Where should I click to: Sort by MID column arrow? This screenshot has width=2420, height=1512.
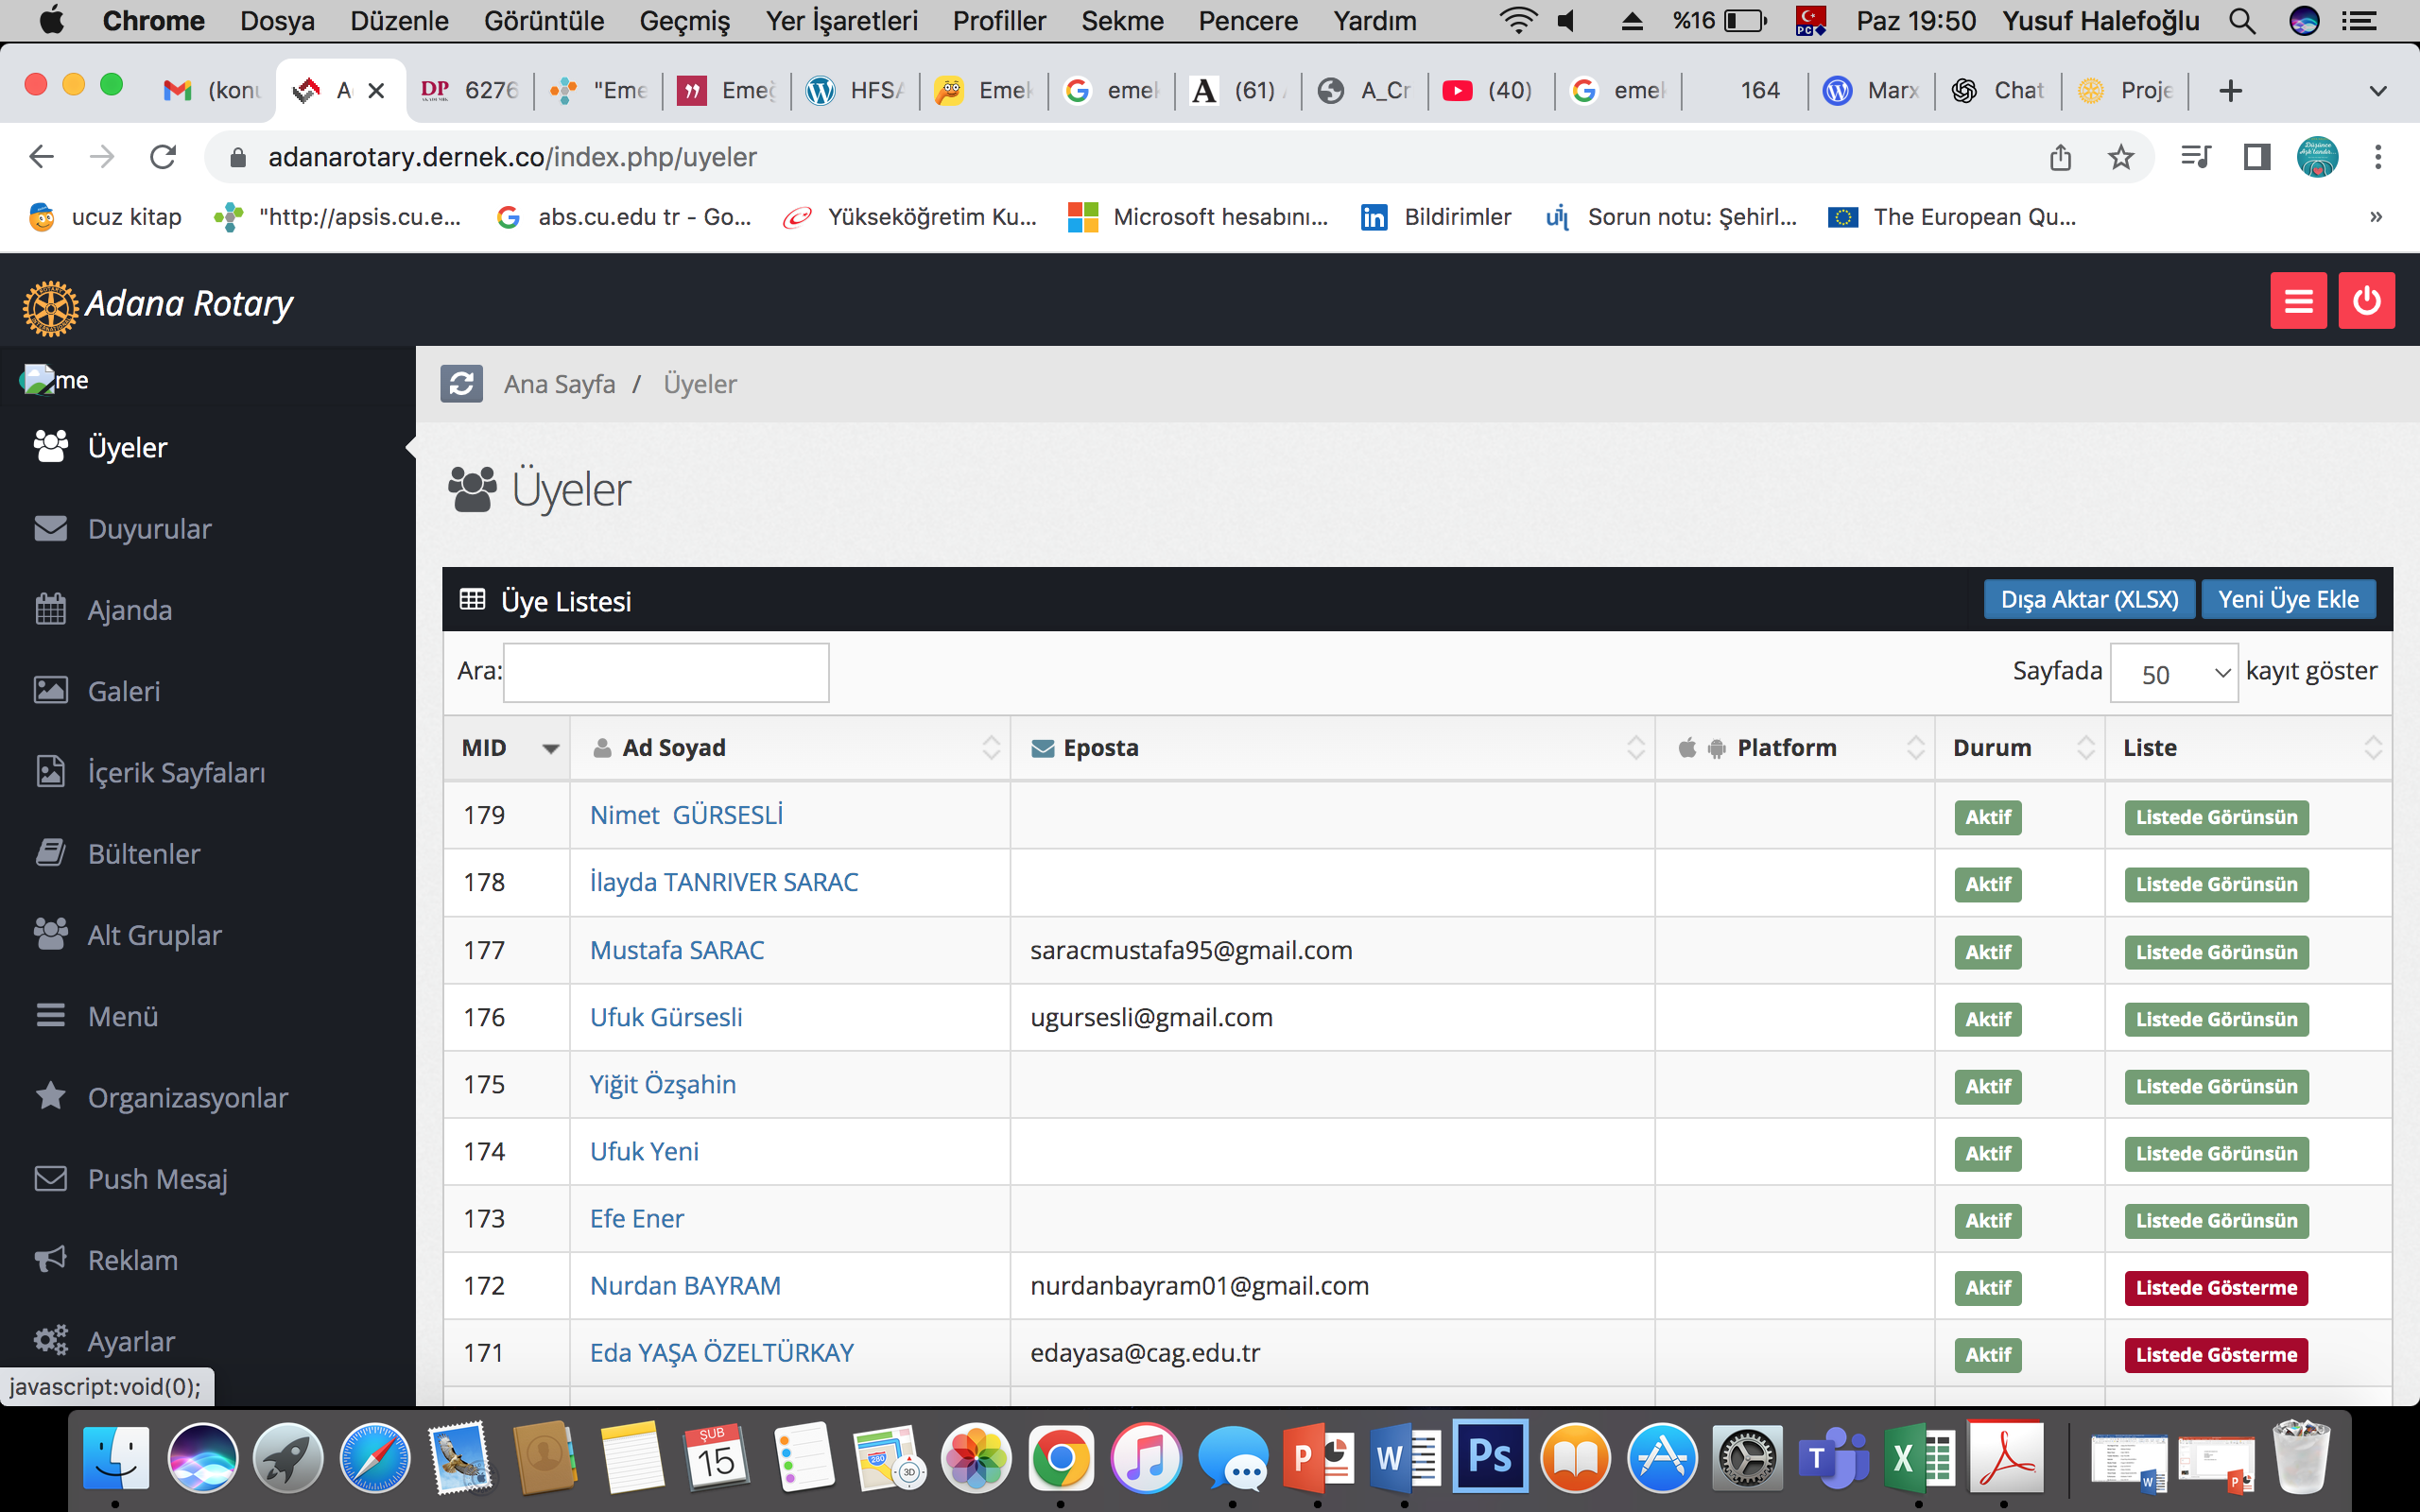550,748
